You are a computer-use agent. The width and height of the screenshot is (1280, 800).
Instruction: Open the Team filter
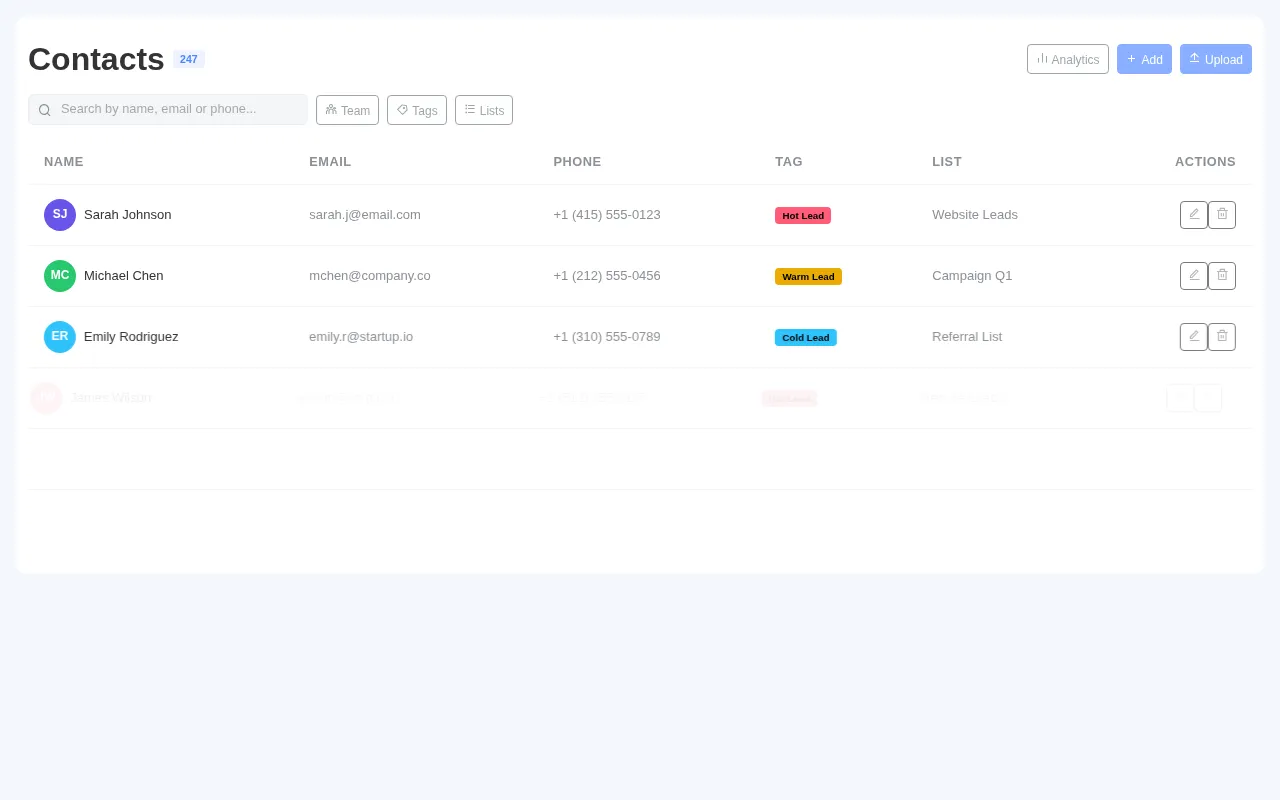347,110
